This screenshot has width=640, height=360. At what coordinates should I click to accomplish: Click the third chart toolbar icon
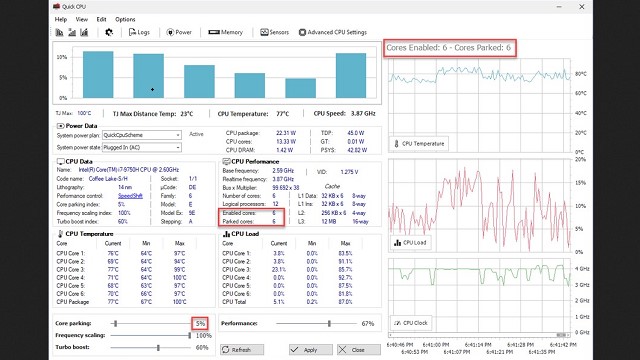point(84,32)
